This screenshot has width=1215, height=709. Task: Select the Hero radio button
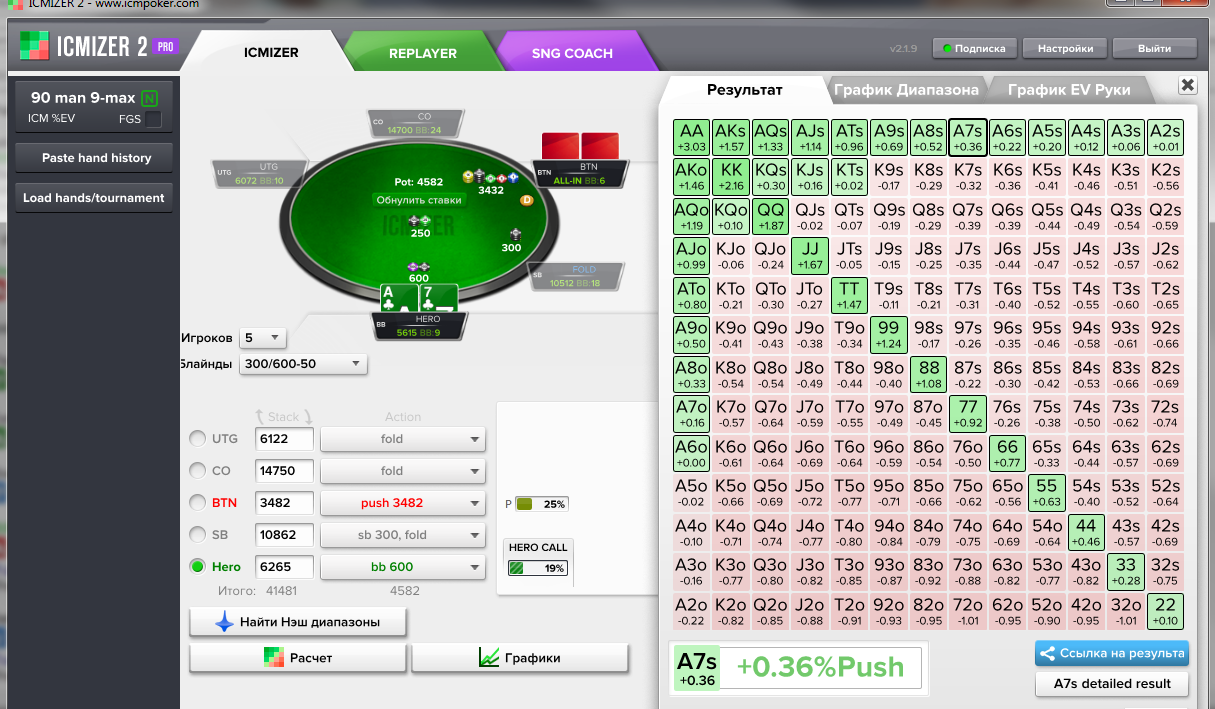[x=198, y=567]
